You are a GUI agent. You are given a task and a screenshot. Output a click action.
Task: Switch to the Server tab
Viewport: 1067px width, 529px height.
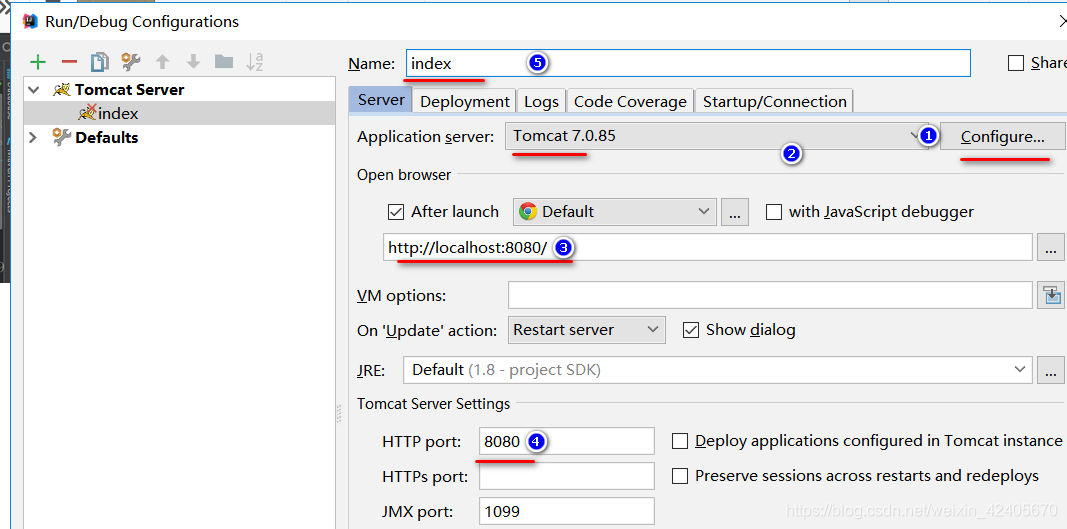click(x=381, y=101)
